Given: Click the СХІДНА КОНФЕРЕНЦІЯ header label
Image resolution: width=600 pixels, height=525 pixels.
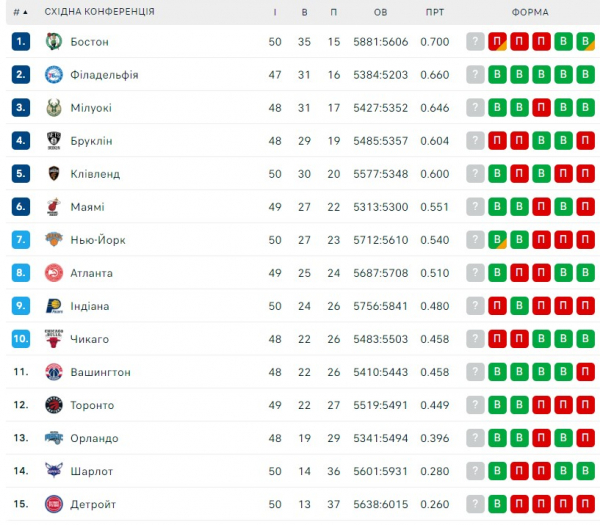Looking at the screenshot, I should (x=99, y=12).
